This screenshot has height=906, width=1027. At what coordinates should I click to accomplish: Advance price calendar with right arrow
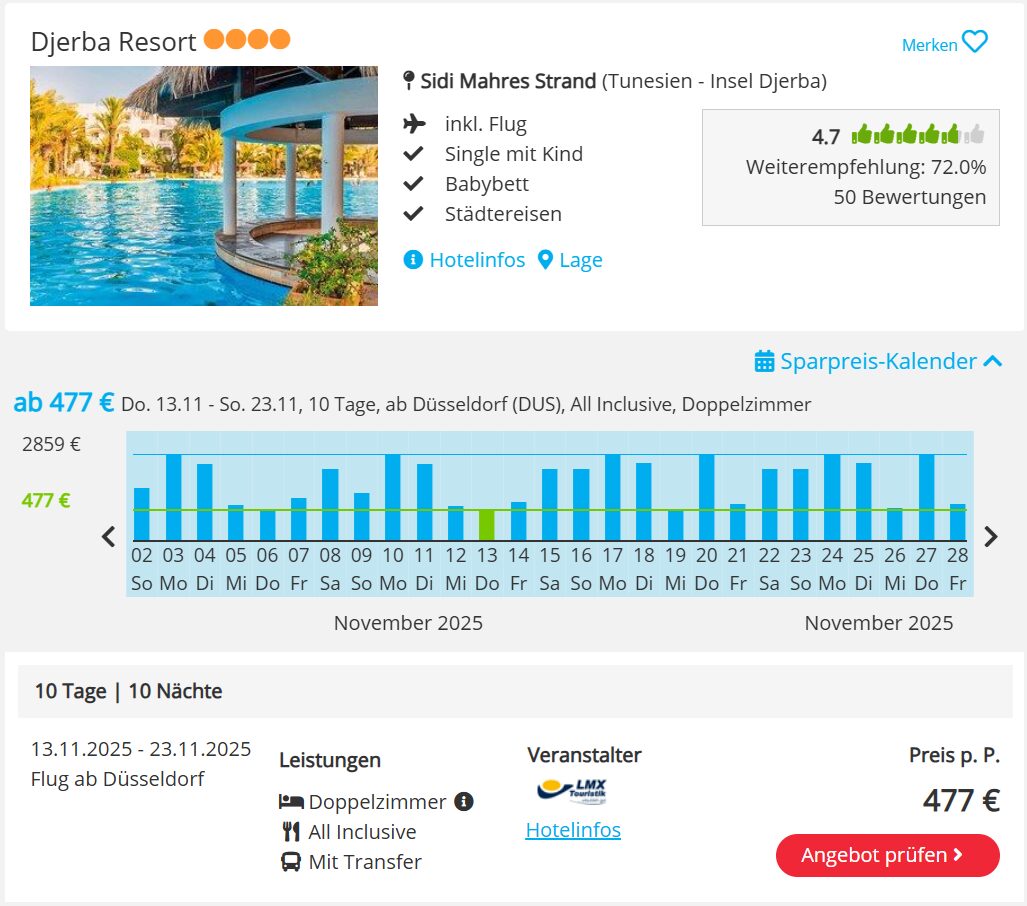[x=991, y=537]
